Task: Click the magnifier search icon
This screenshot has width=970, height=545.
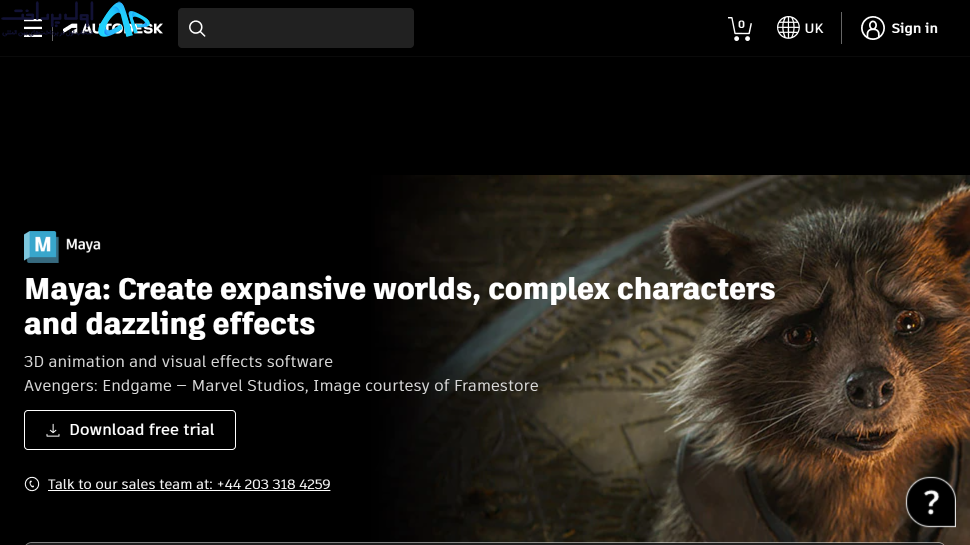Action: pos(197,28)
